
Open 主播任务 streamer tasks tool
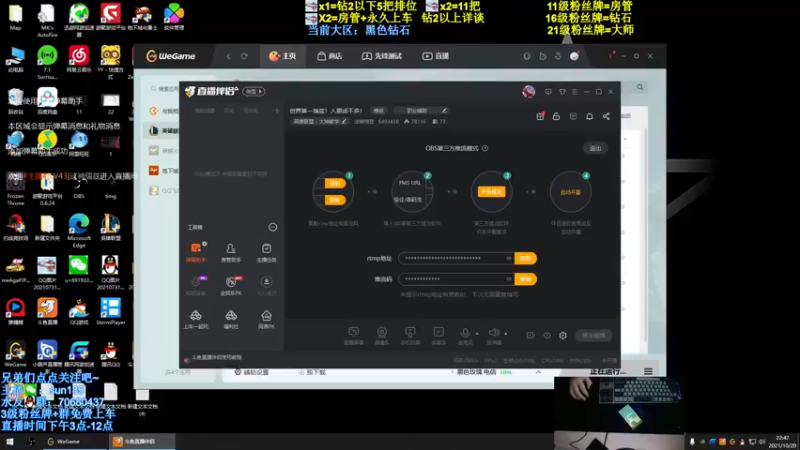click(x=266, y=252)
